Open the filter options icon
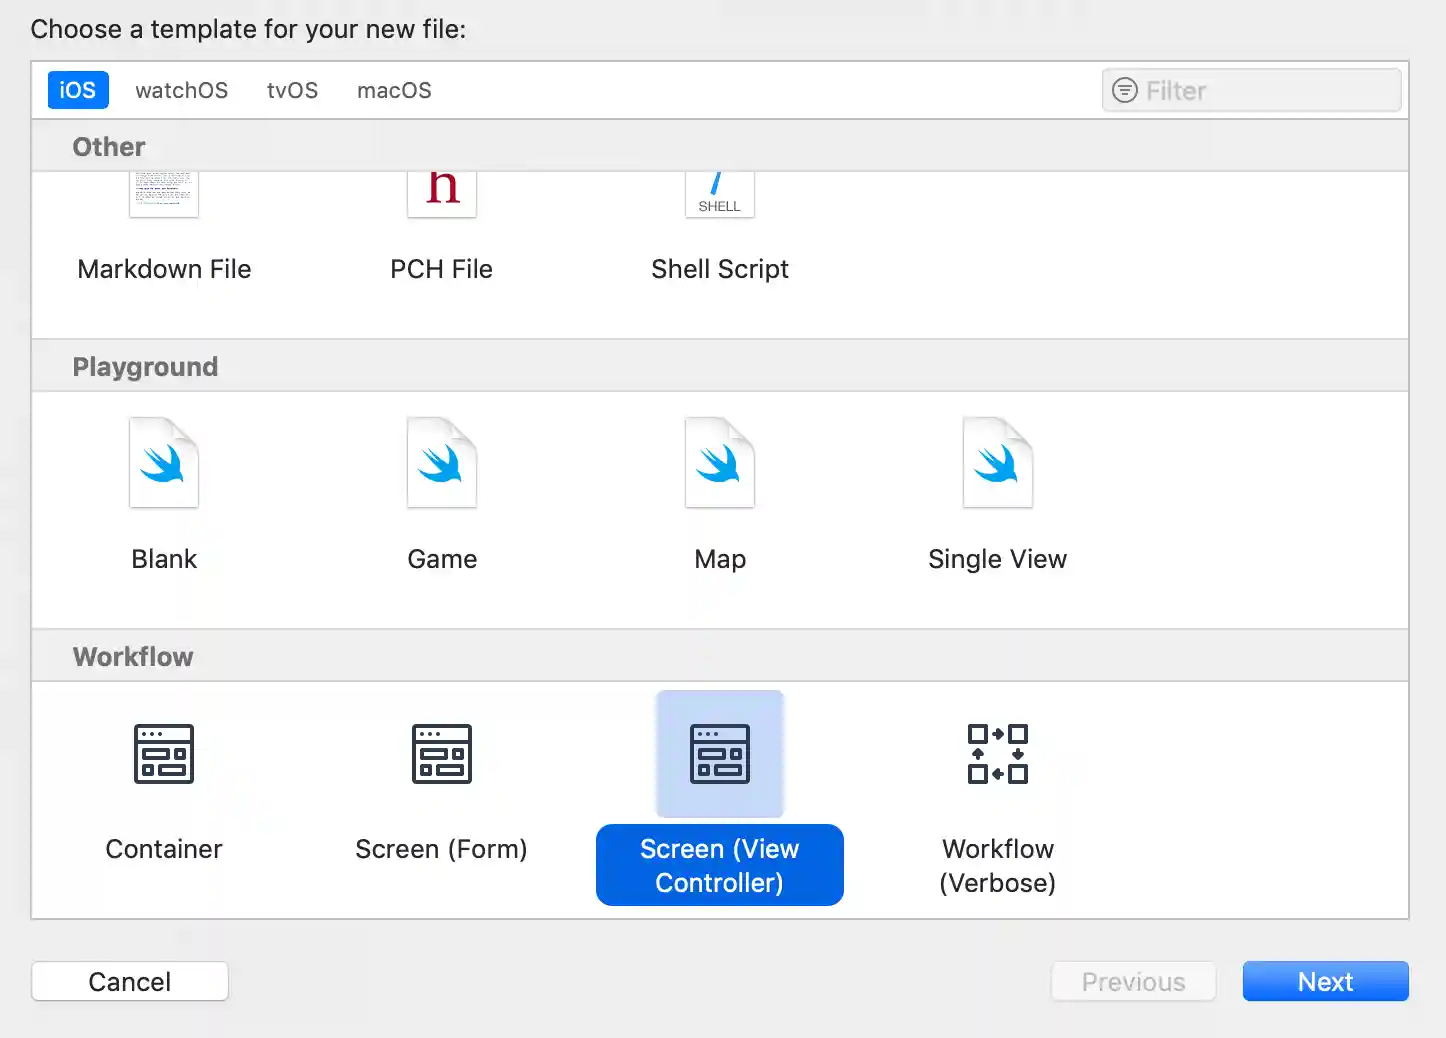 1125,91
